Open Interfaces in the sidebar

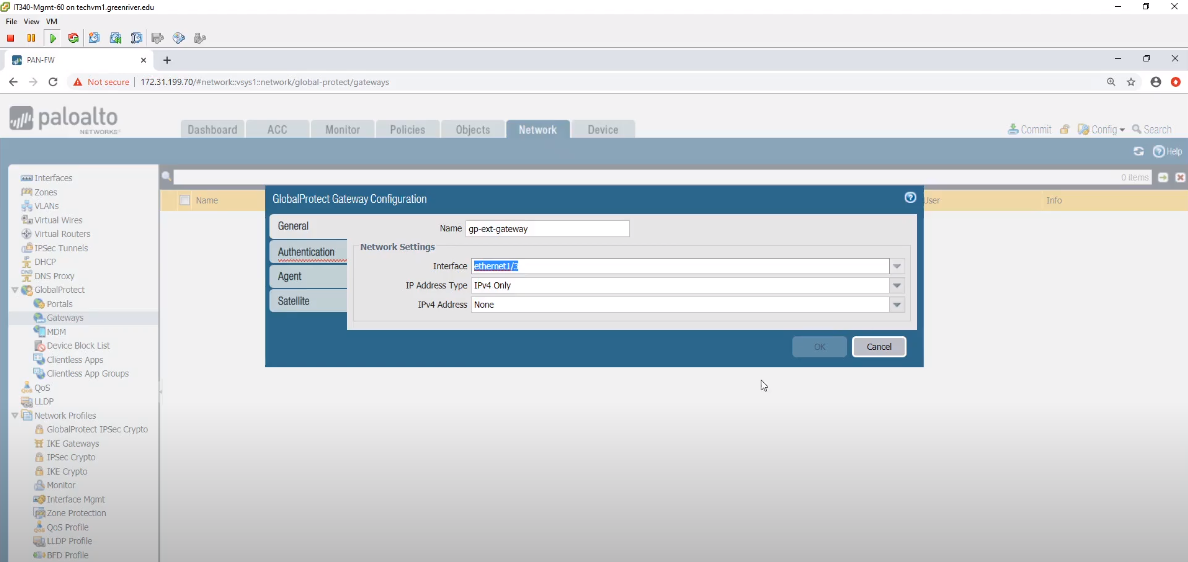tap(53, 178)
